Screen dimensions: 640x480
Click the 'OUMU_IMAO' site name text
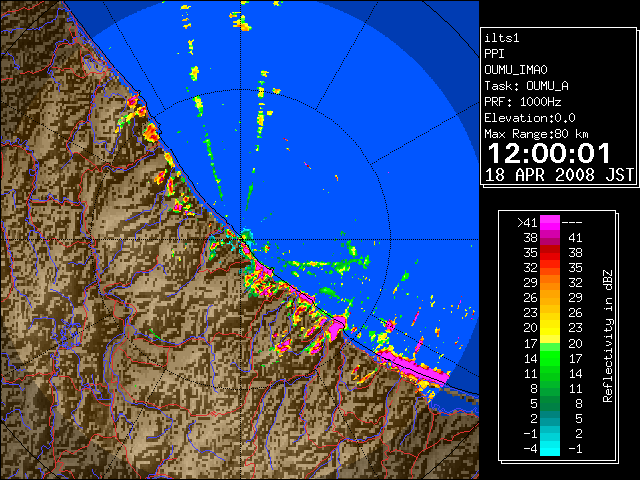[516, 70]
